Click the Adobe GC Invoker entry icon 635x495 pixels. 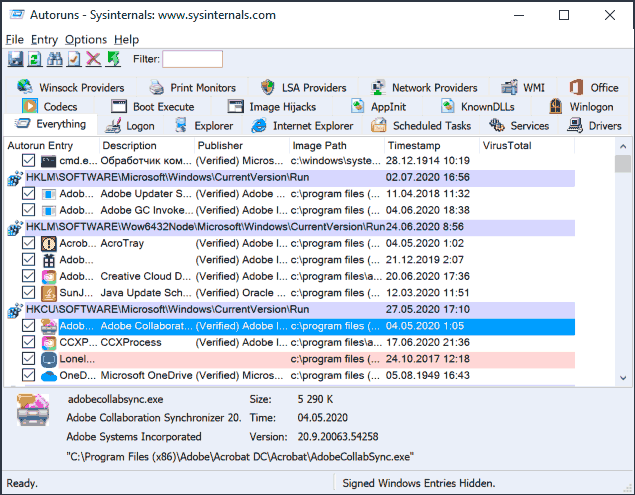[x=49, y=211]
